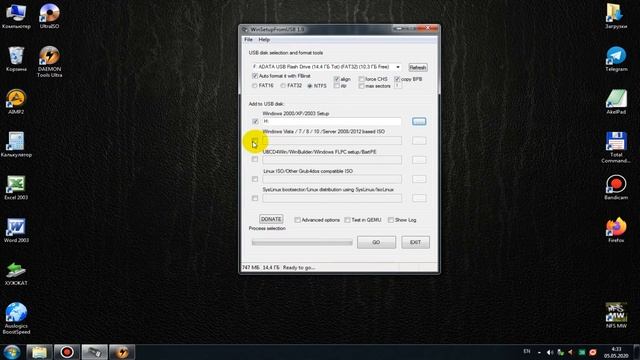
Task: Click the Refresh button
Action: coord(418,67)
